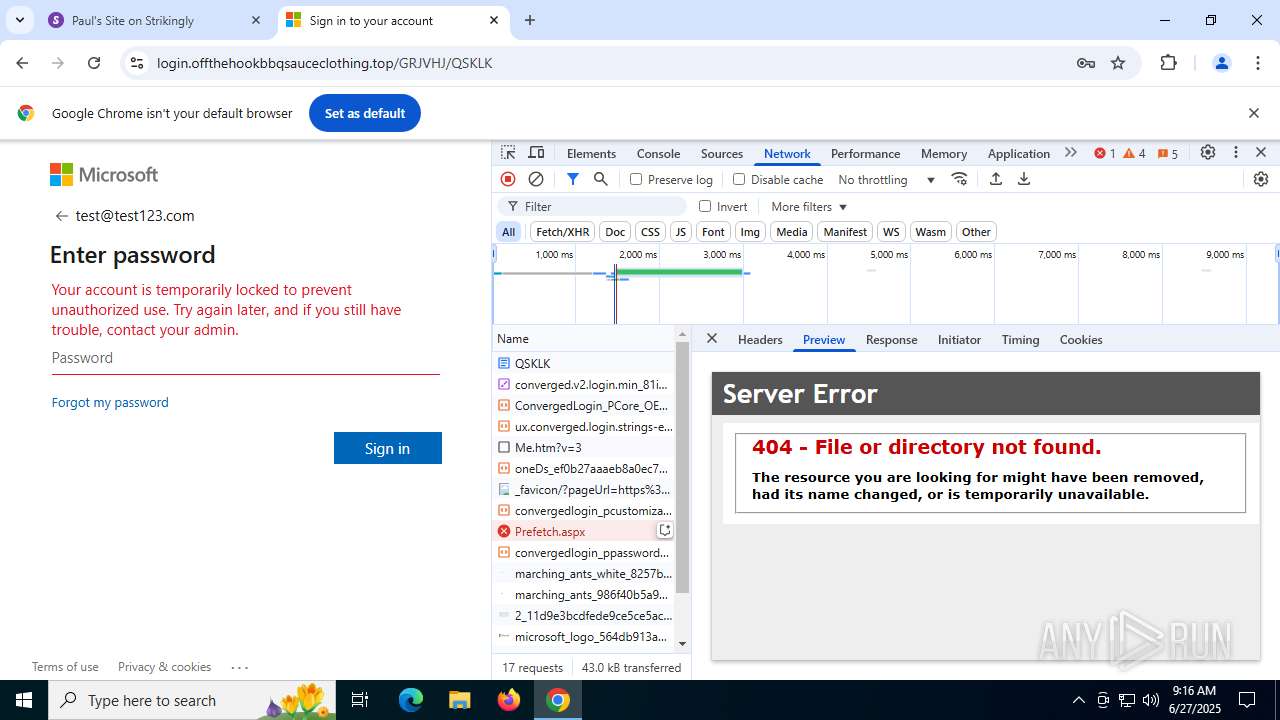
Task: Open the DevTools three-dot customize menu
Action: pos(1236,153)
